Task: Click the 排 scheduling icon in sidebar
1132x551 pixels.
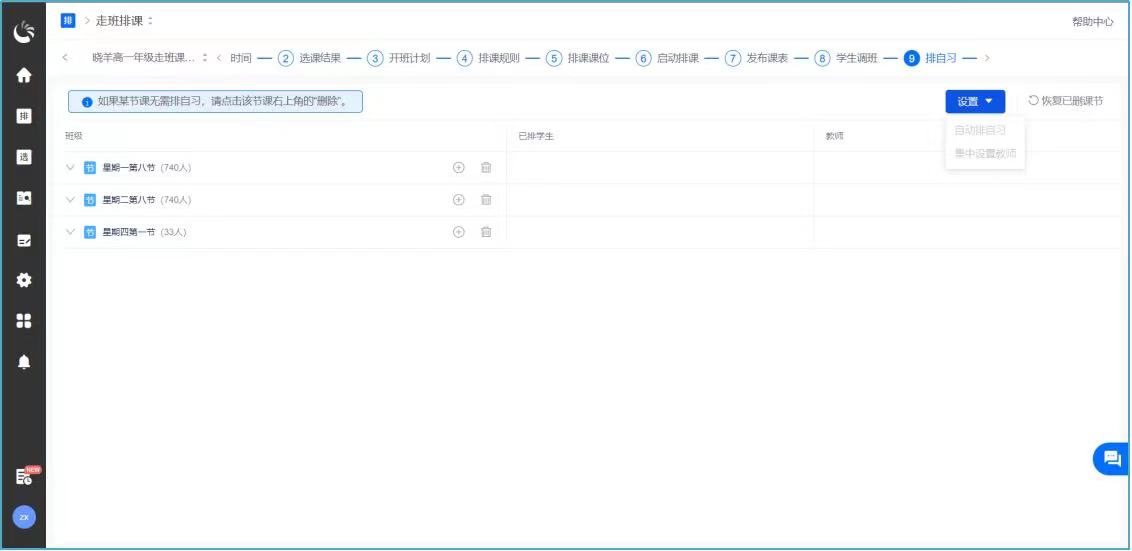Action: pos(24,116)
